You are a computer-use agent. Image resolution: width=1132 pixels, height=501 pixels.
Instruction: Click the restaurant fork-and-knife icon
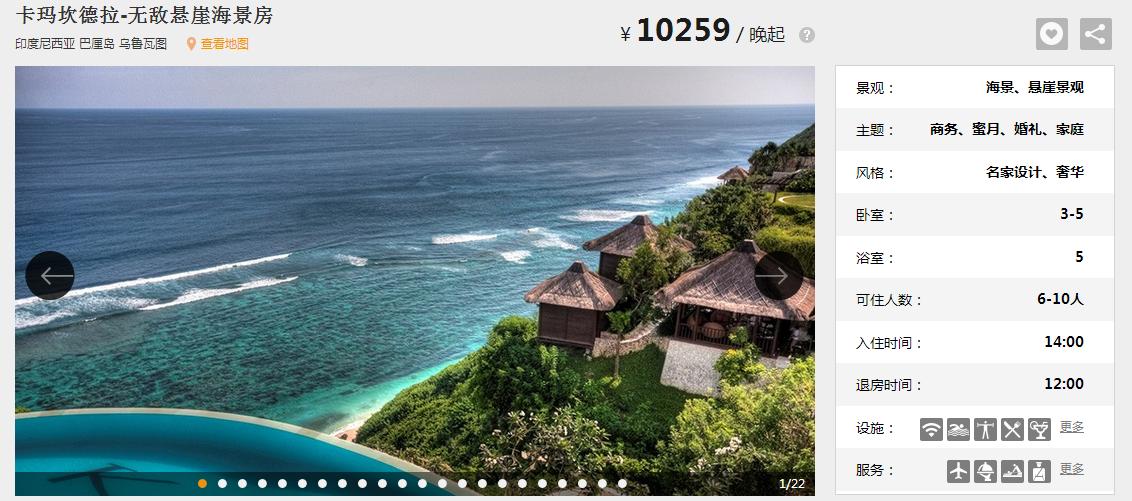pyautogui.click(x=1012, y=429)
